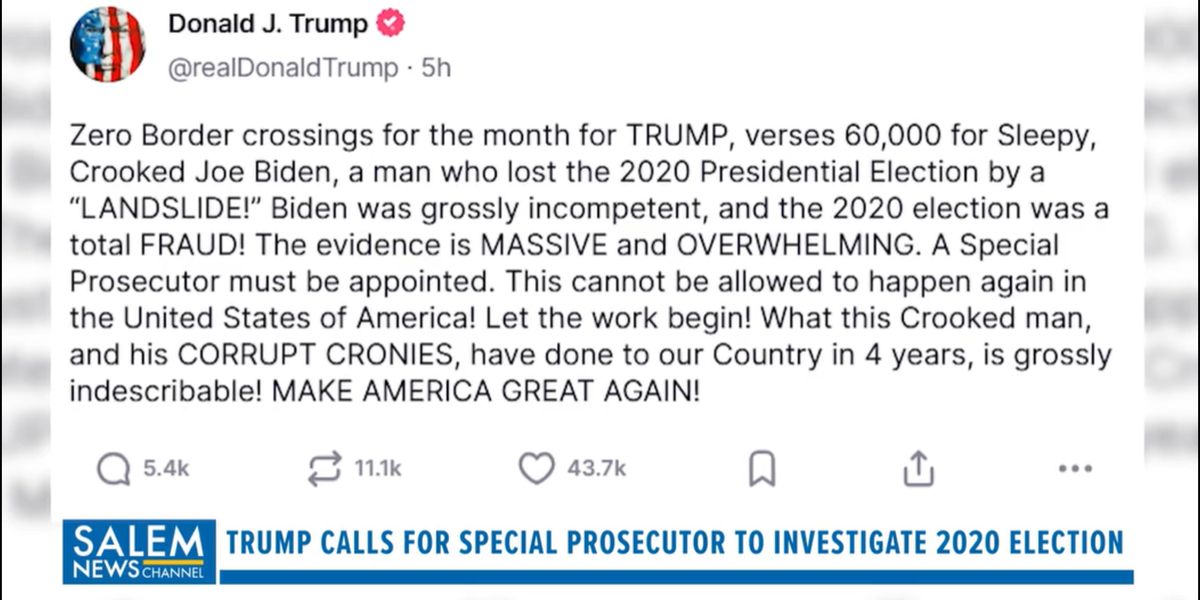Click the reply speech bubble icon
The width and height of the screenshot is (1200, 600).
pyautogui.click(x=113, y=468)
